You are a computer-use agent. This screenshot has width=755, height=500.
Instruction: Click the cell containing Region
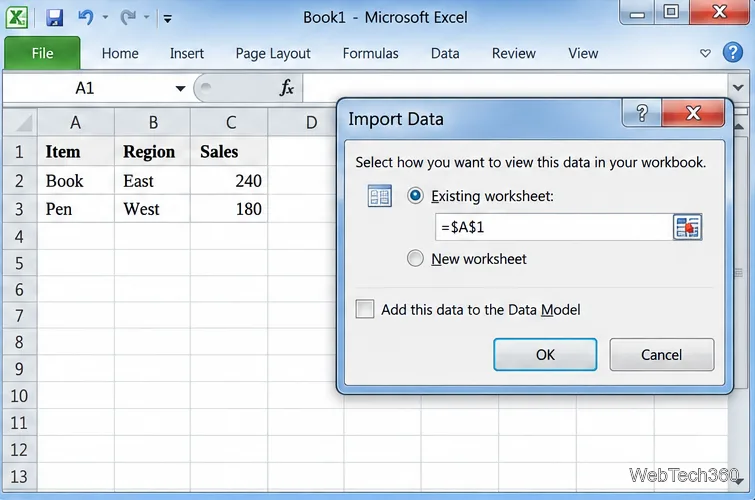153,152
